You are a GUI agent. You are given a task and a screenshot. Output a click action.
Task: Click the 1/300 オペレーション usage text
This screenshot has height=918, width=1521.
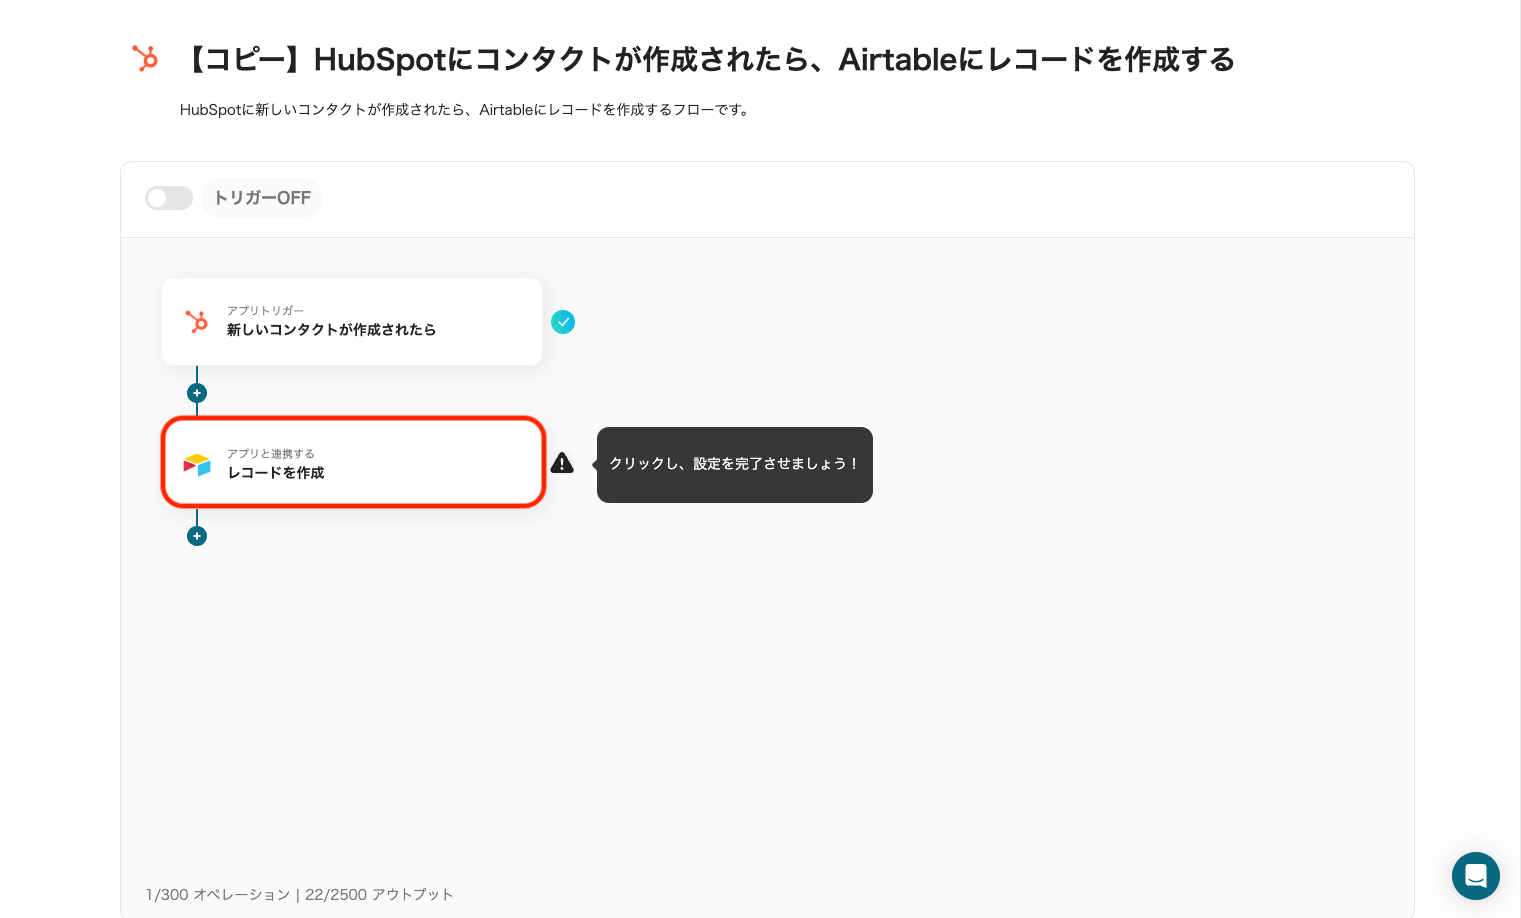point(218,894)
